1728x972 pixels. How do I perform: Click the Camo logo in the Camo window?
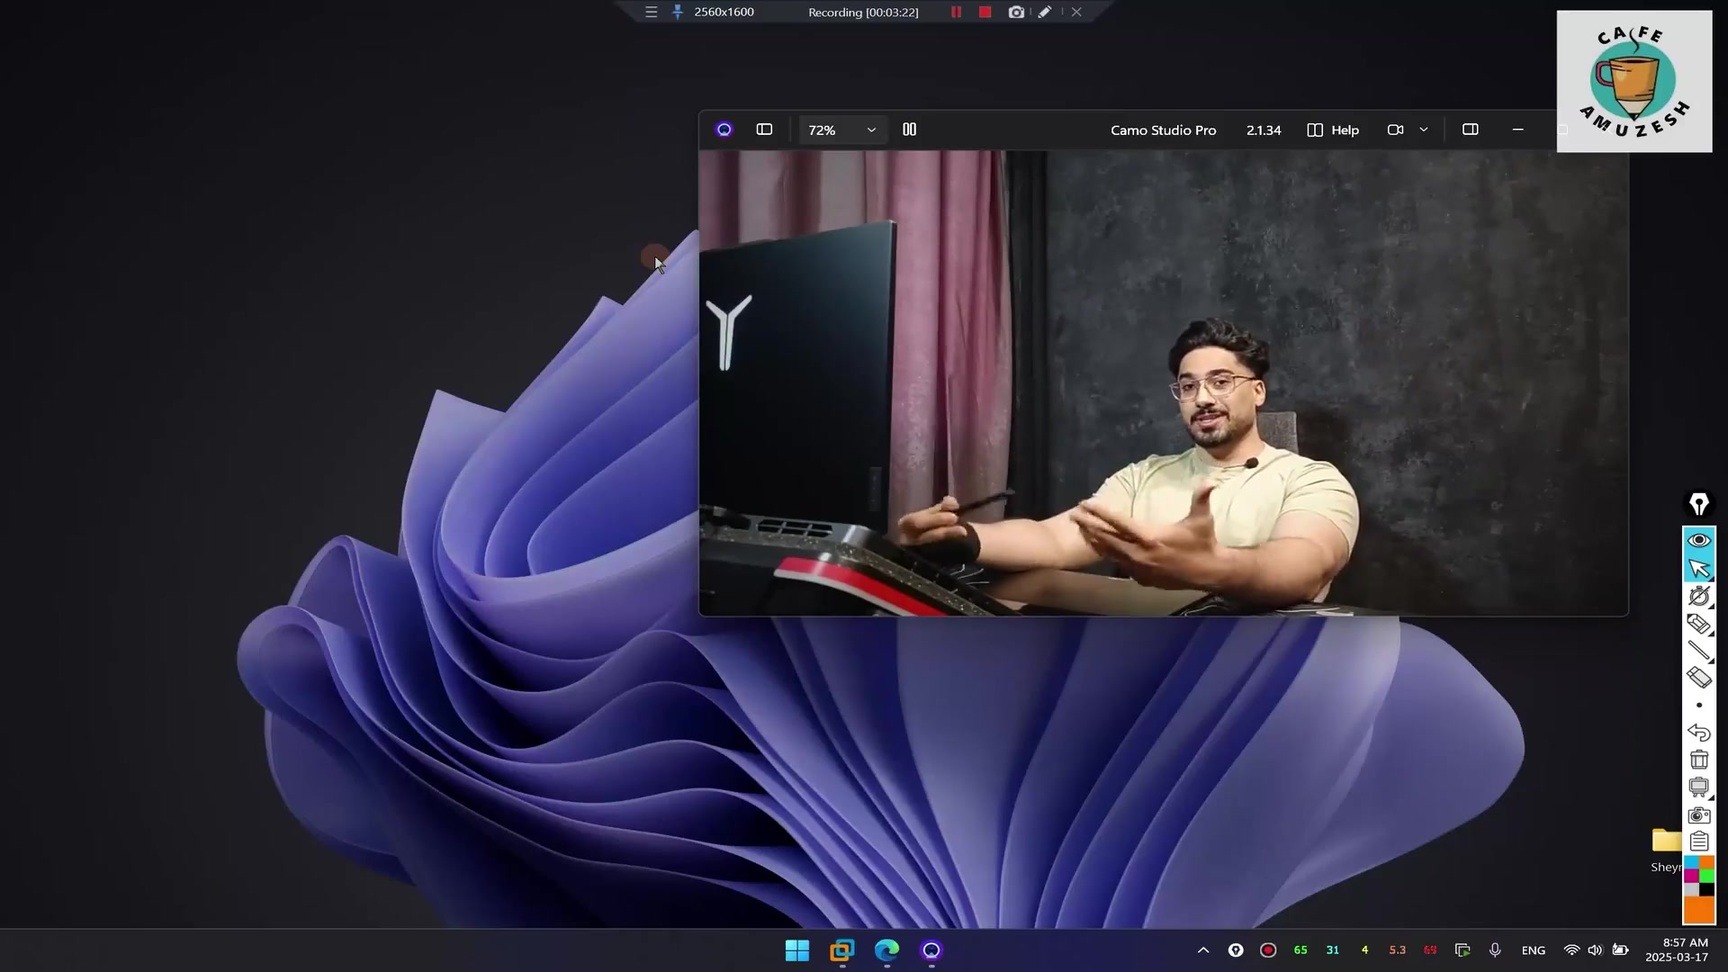[x=724, y=130]
